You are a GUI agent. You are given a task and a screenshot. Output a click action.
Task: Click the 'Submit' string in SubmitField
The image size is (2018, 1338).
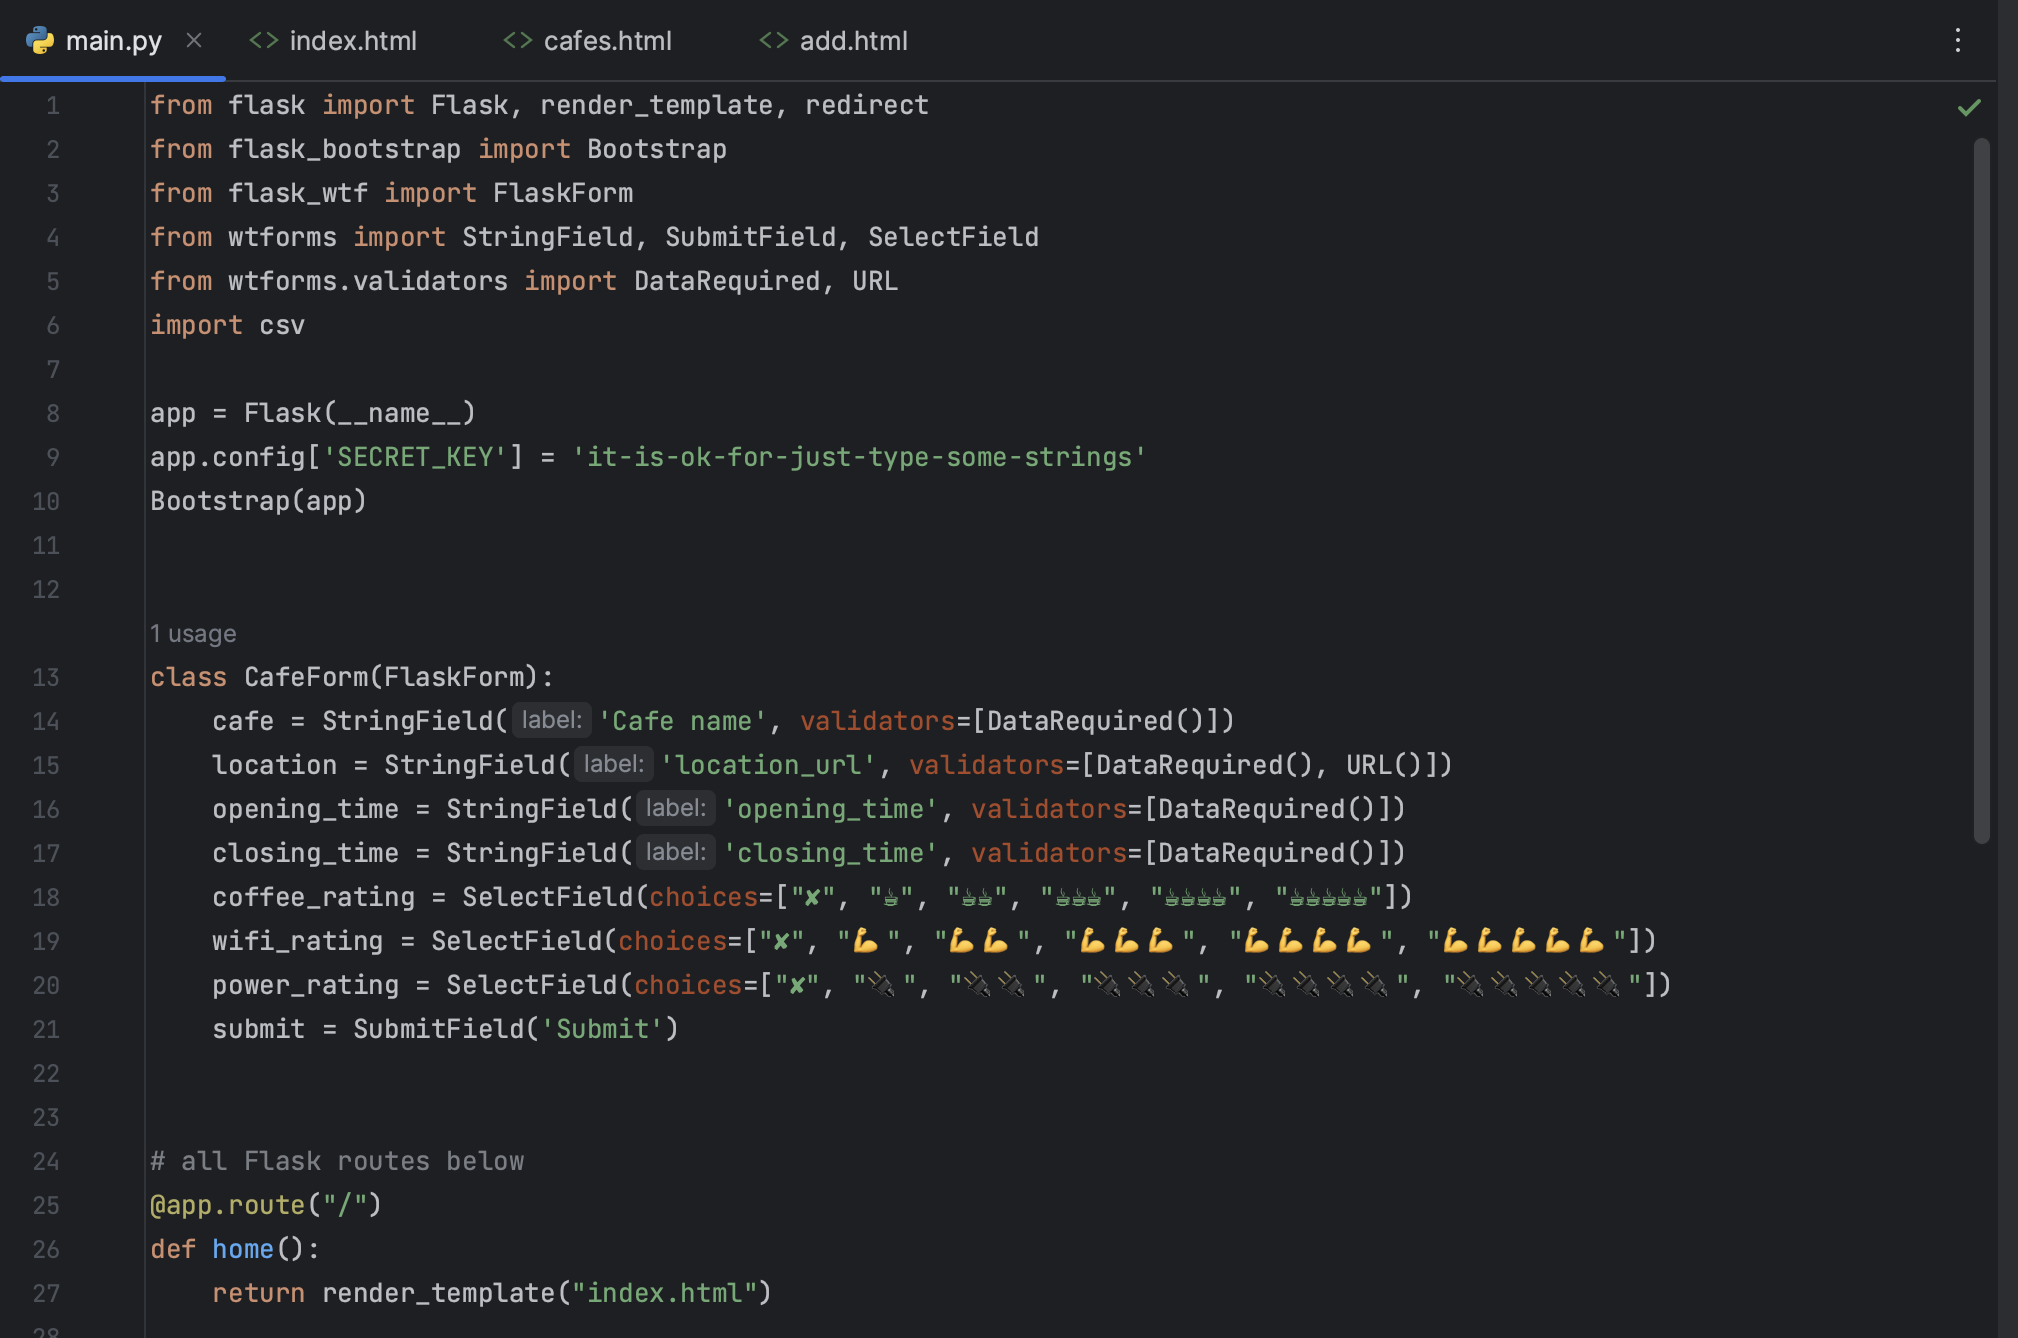click(x=602, y=1029)
